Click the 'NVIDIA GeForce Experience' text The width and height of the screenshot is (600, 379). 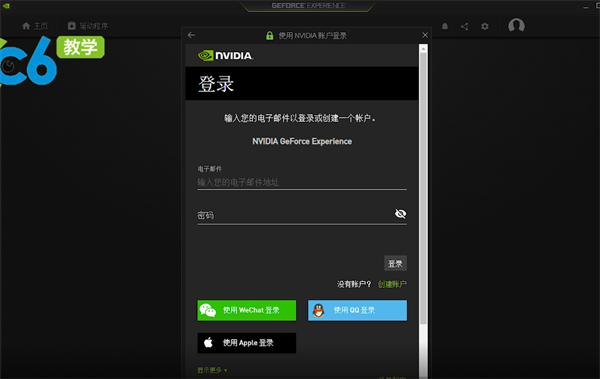click(x=302, y=141)
